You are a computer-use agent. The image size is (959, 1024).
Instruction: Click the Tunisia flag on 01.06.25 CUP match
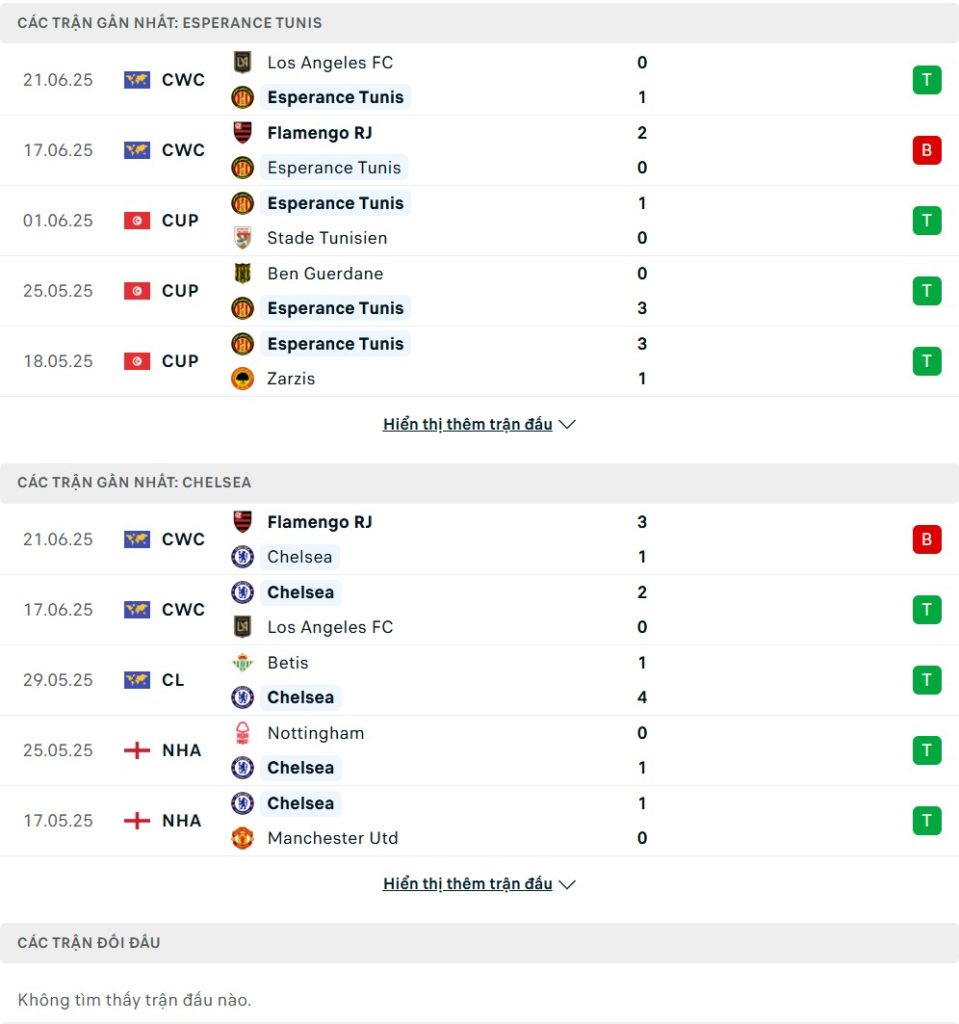(137, 221)
